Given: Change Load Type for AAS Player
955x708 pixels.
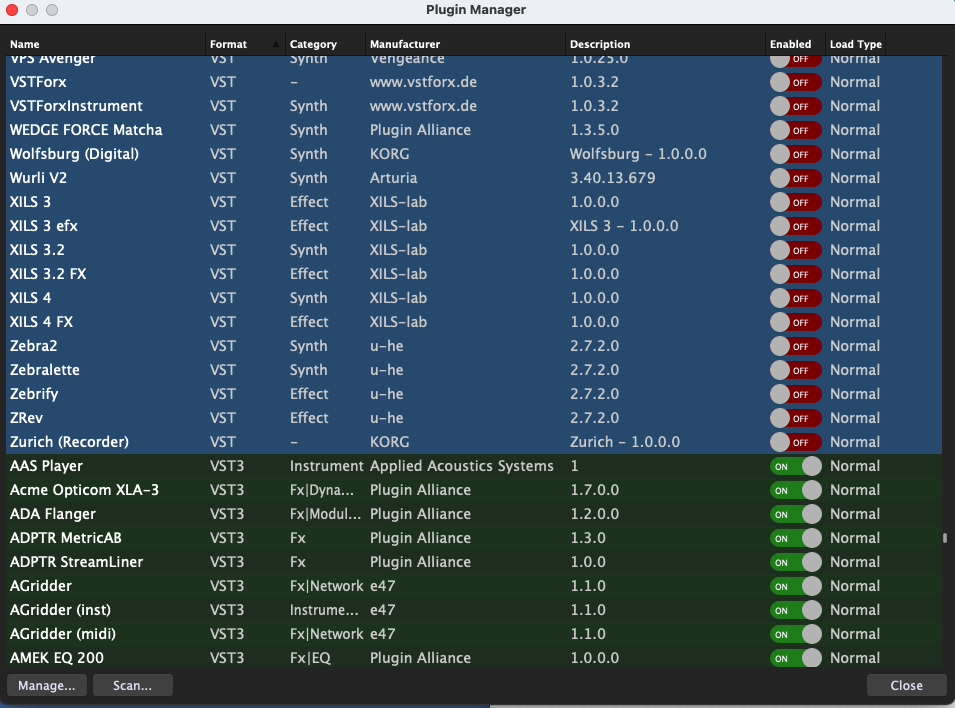Looking at the screenshot, I should tap(855, 466).
